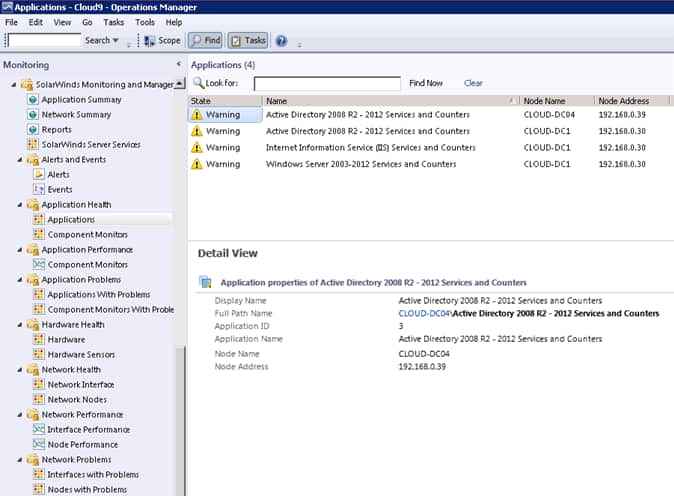
Task: Follow the CLOUD-DC04 full path link
Action: click(424, 313)
